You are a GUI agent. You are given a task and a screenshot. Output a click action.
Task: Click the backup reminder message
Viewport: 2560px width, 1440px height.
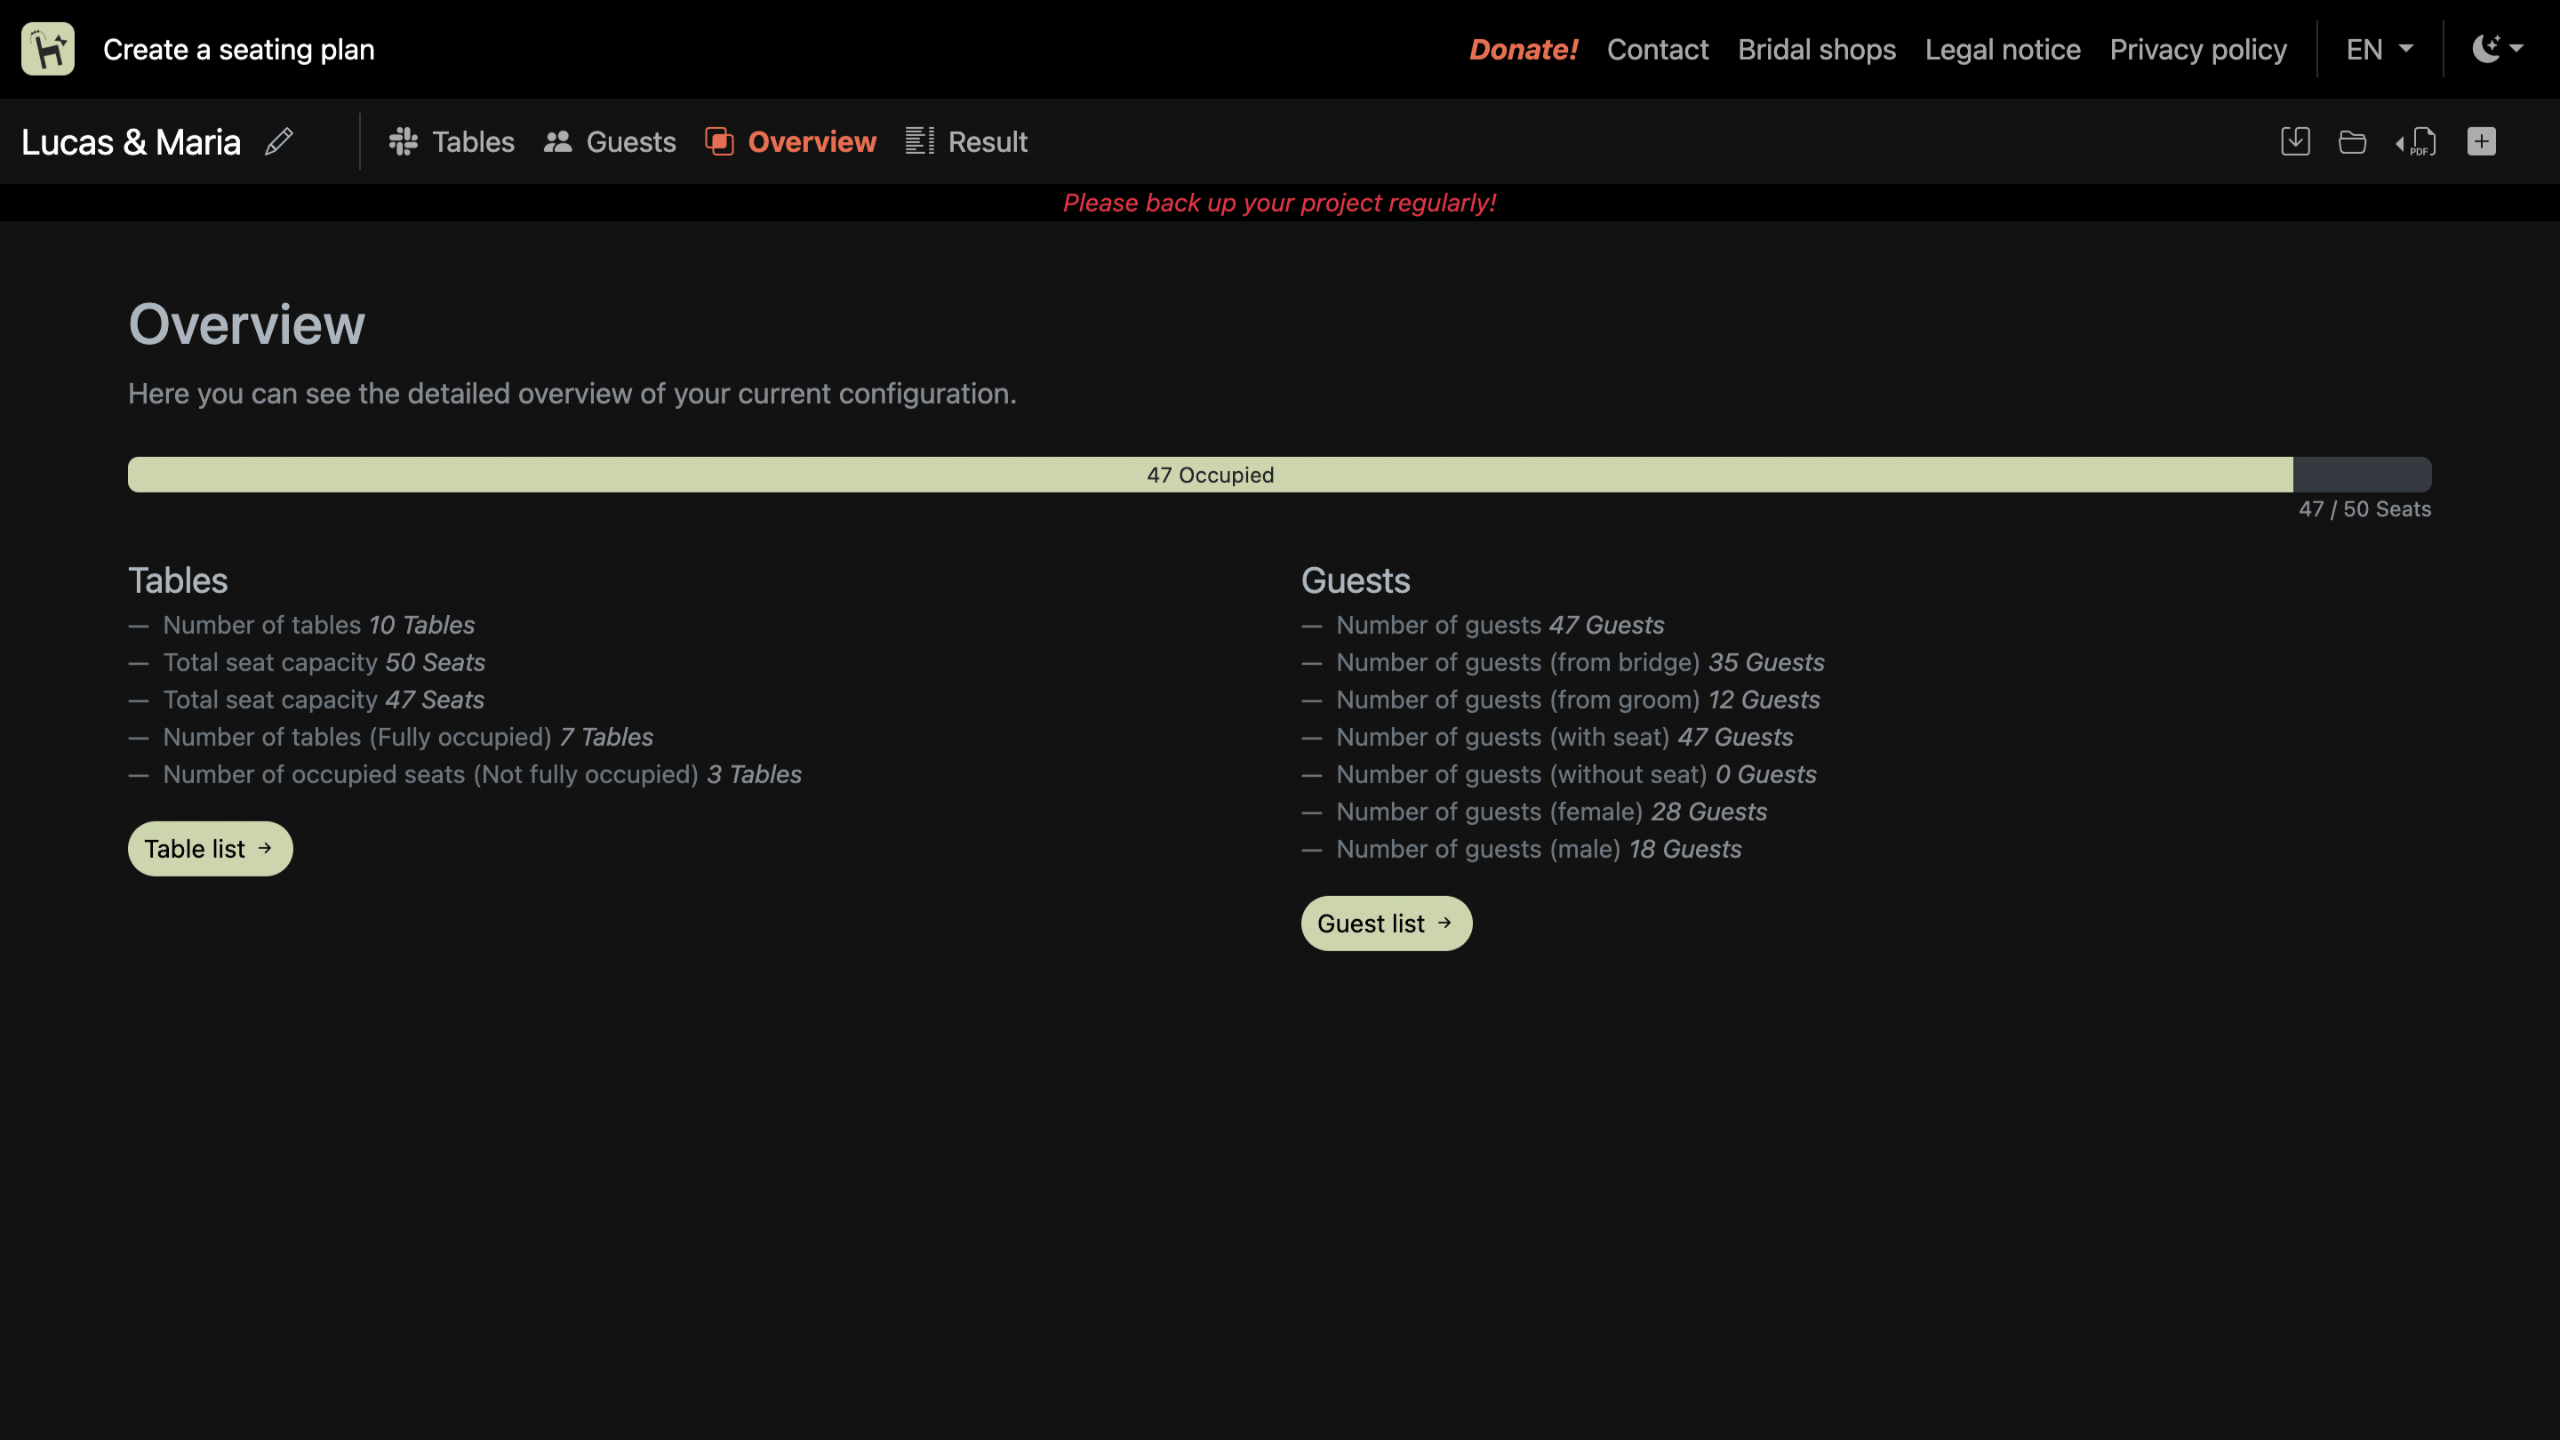point(1279,202)
